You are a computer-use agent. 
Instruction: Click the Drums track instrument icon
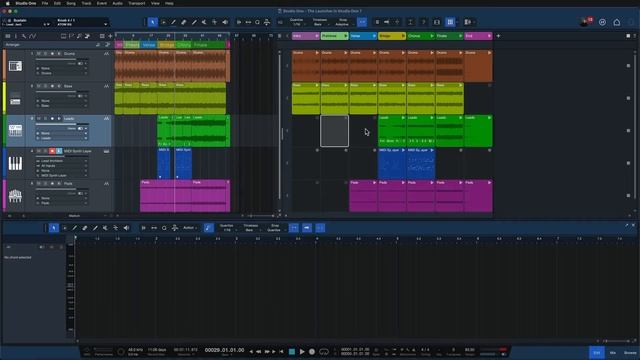pos(15,66)
